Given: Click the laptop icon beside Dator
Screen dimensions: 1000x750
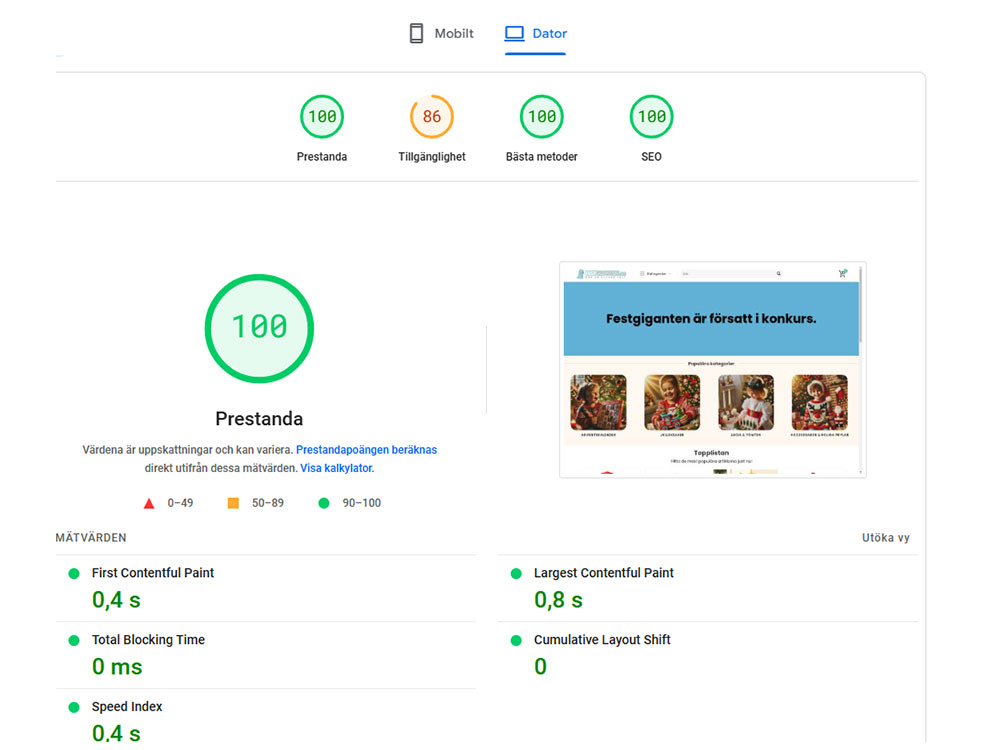Looking at the screenshot, I should point(514,33).
